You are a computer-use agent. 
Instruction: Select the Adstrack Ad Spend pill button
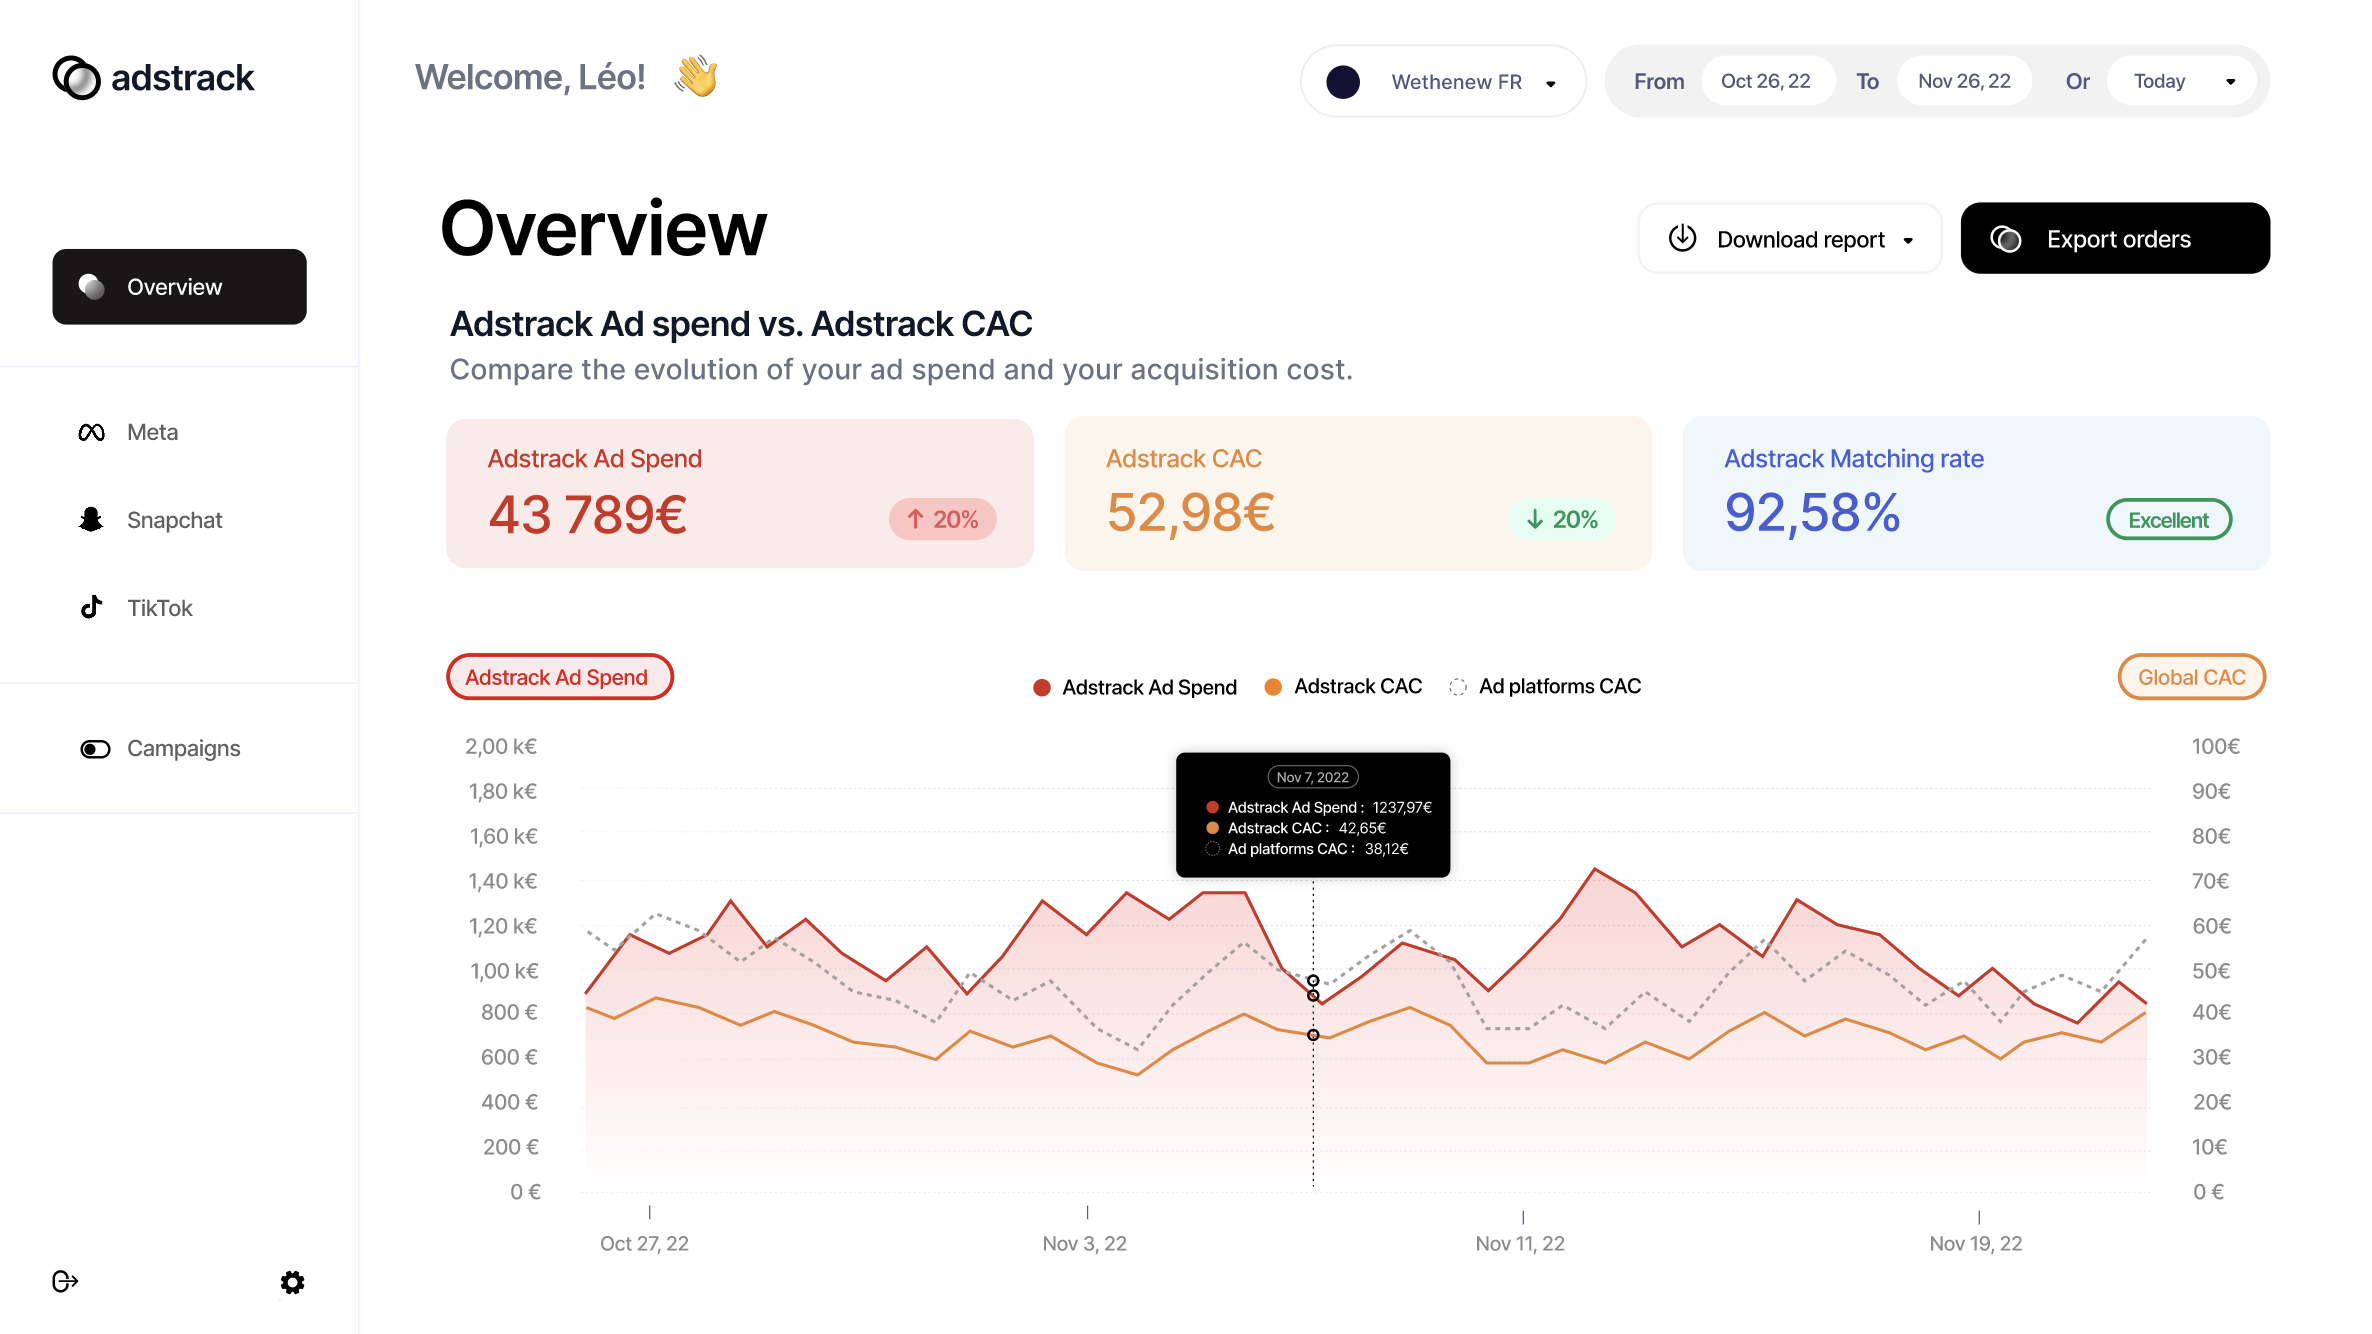click(559, 677)
